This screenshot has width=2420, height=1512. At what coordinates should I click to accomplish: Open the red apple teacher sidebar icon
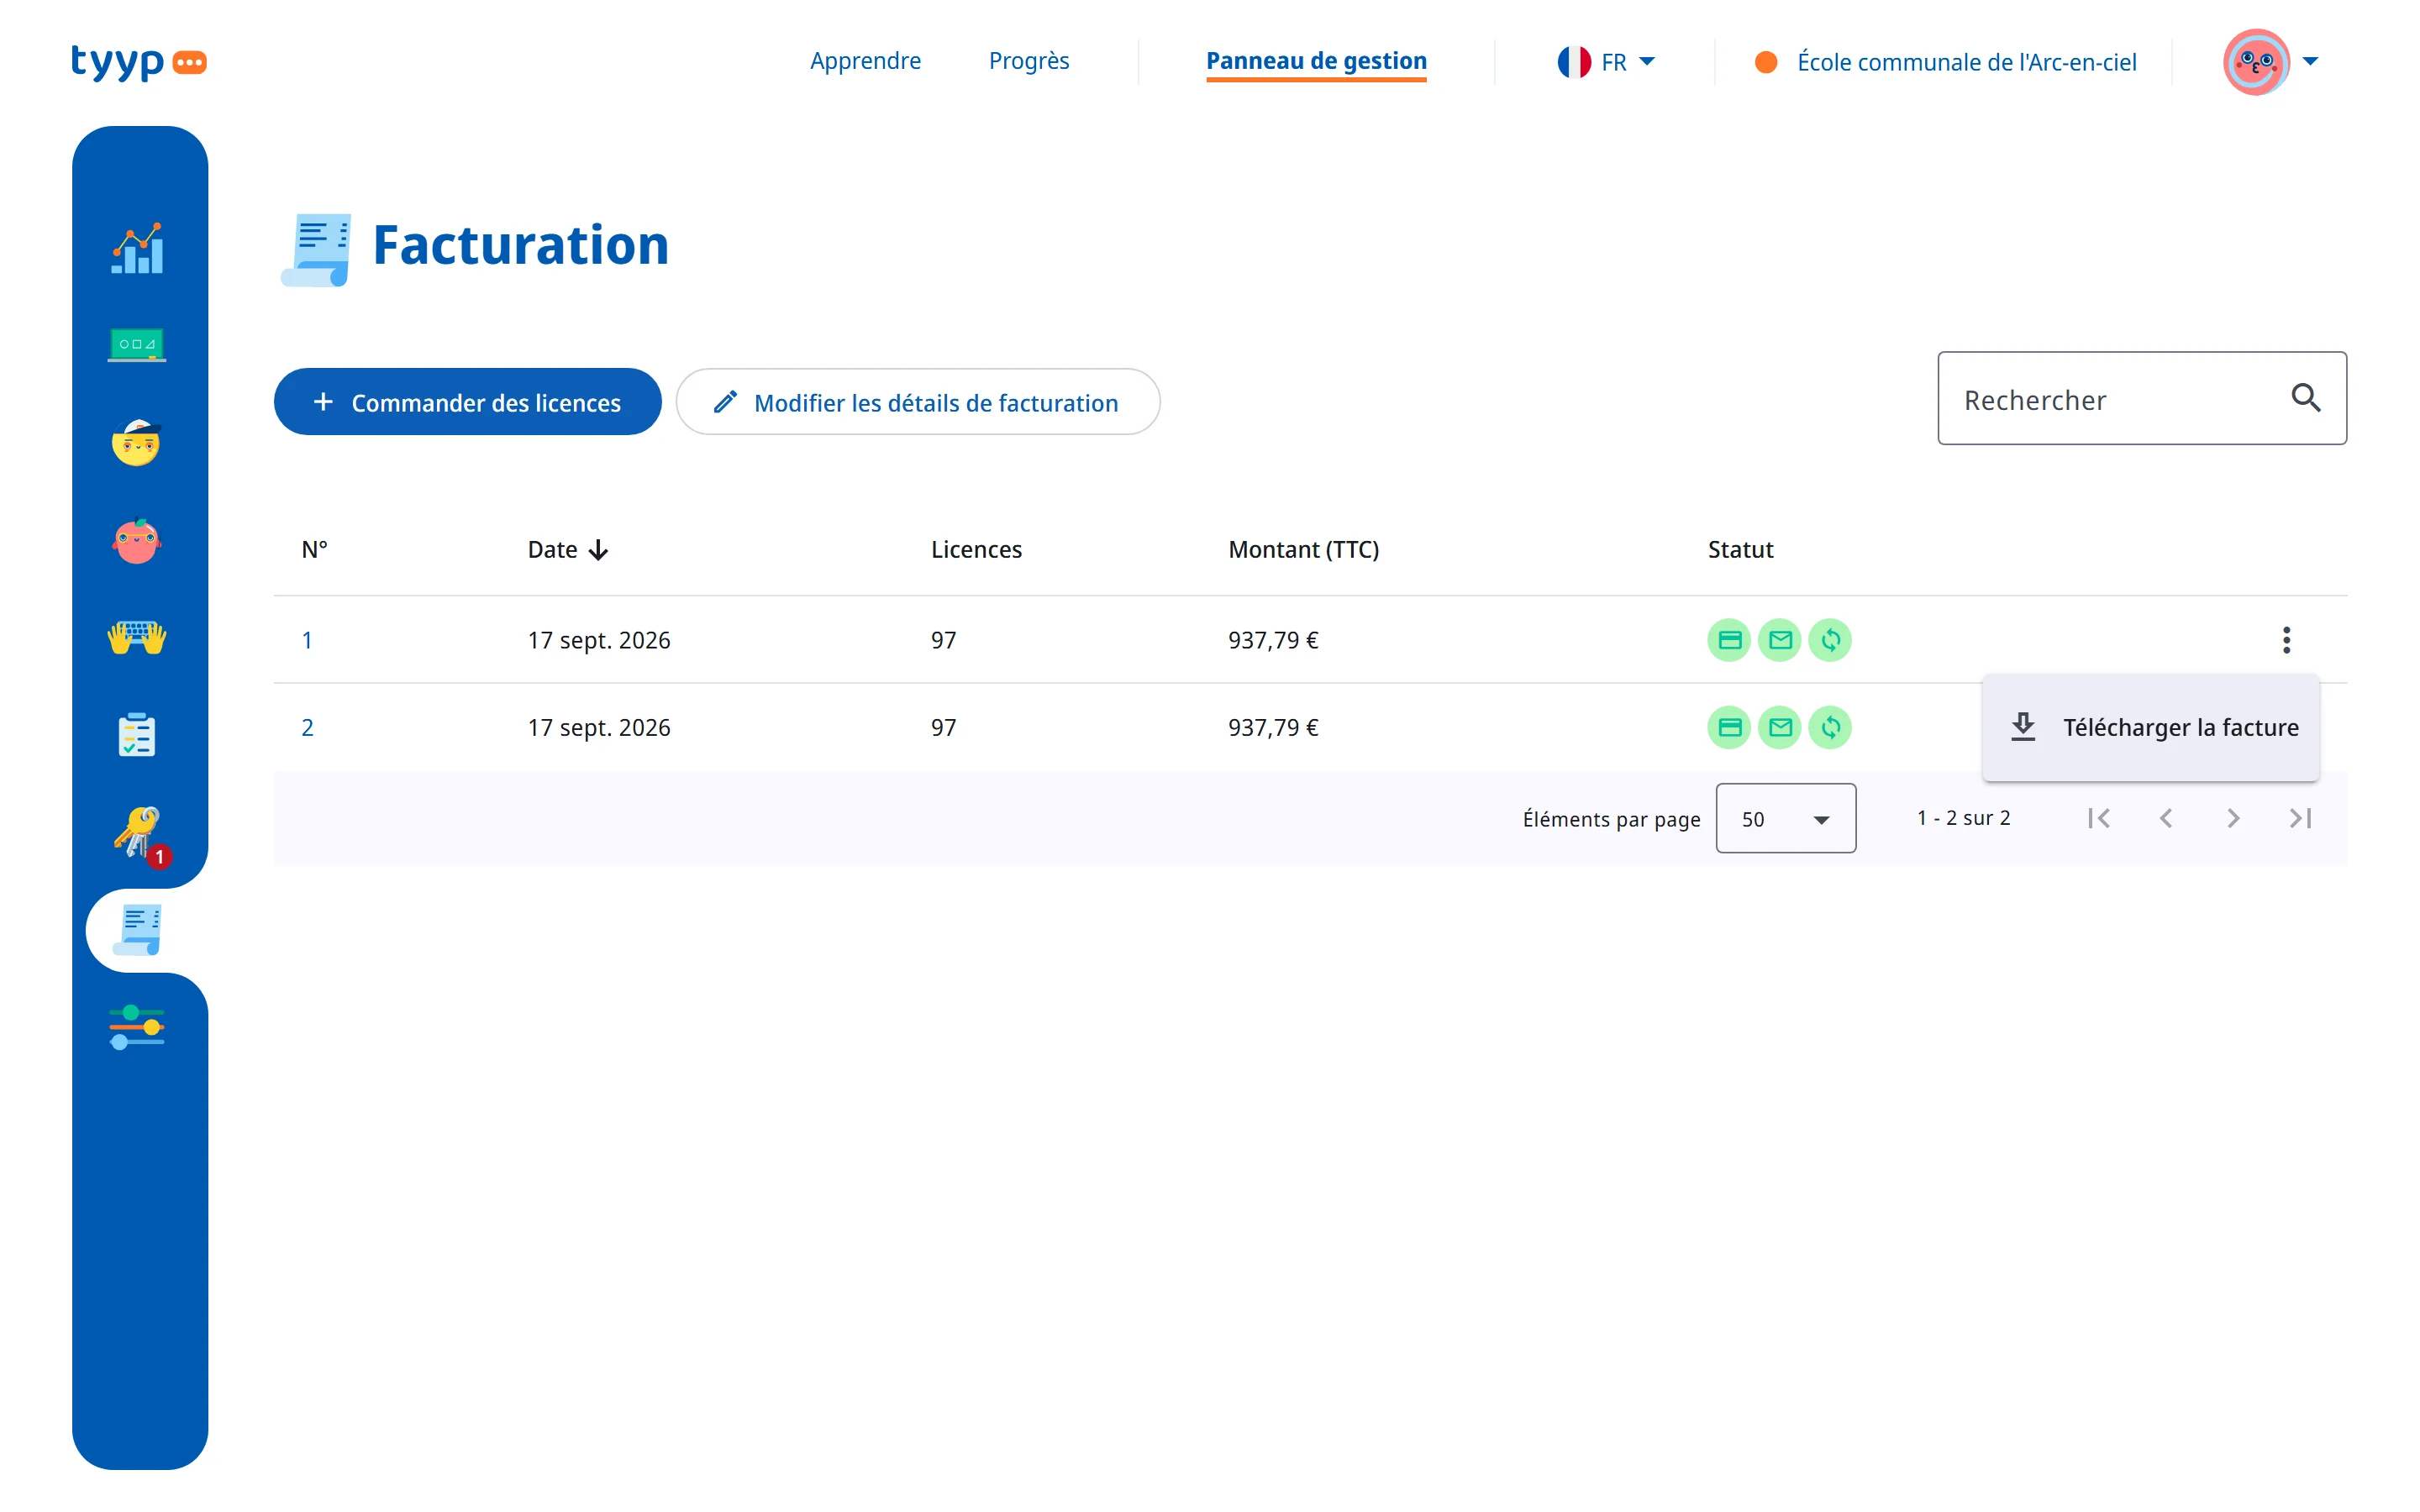coord(137,540)
